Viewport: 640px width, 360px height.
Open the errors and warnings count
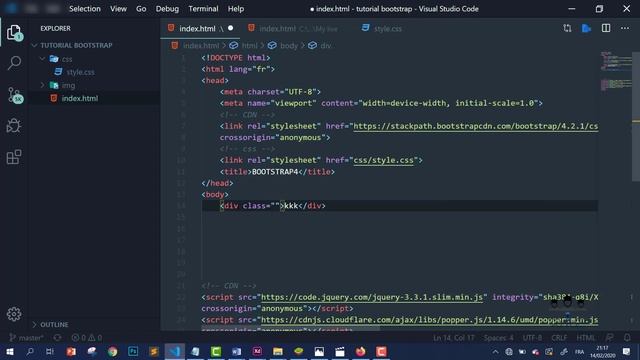[87, 338]
